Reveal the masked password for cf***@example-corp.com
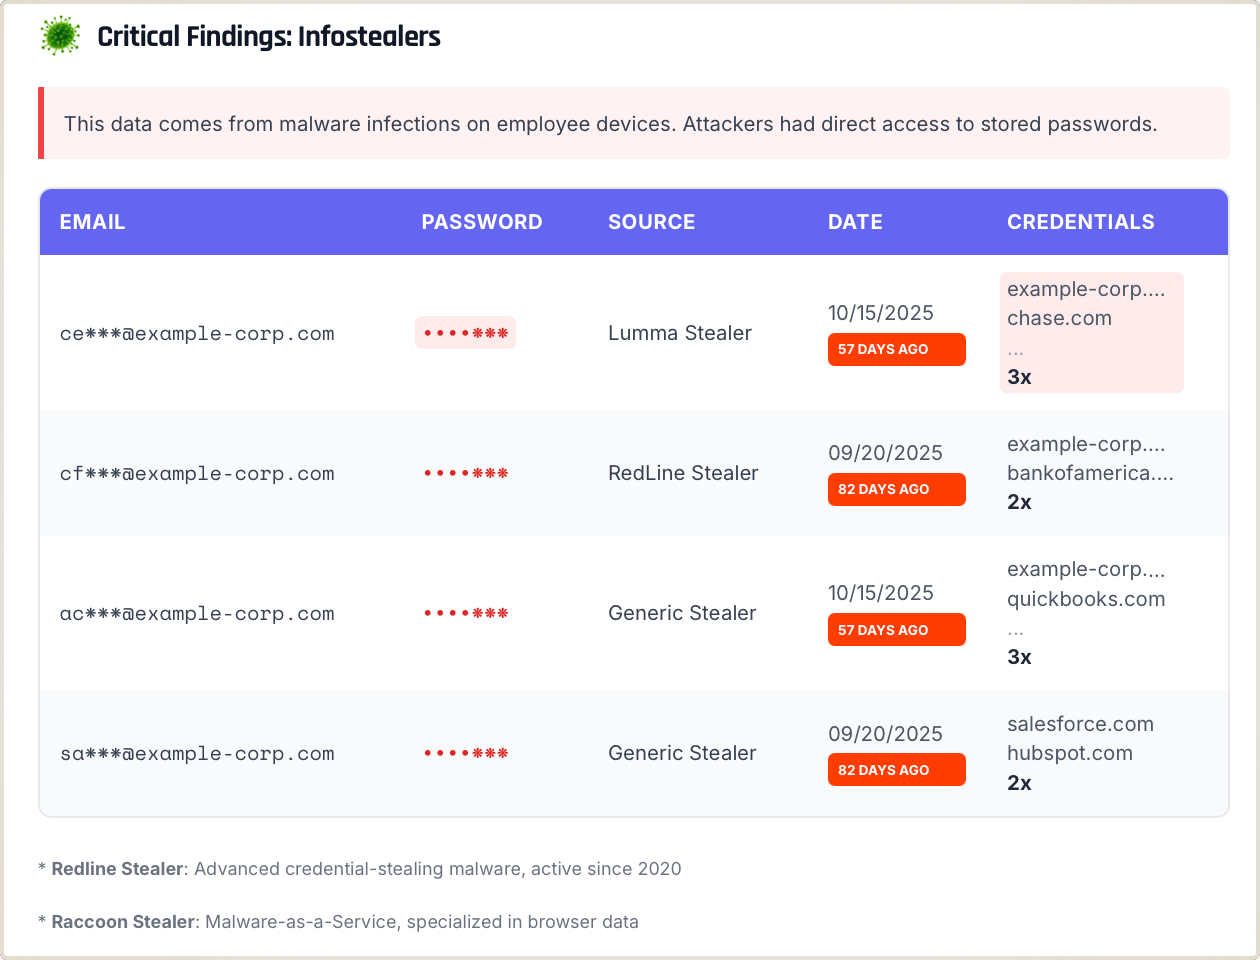This screenshot has height=960, width=1260. tap(465, 472)
